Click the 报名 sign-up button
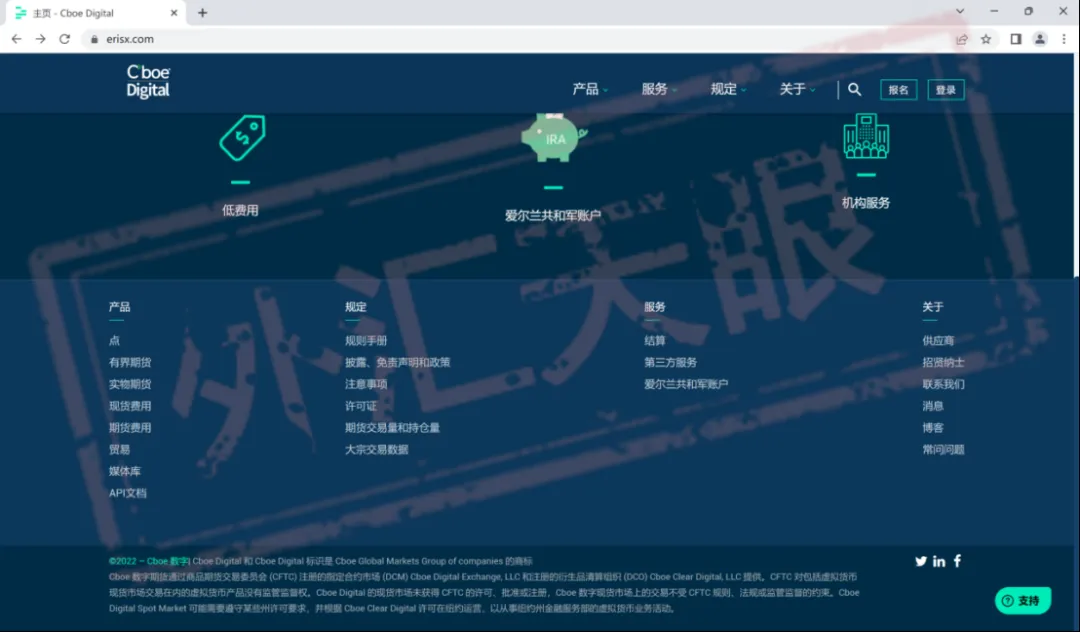The height and width of the screenshot is (632, 1080). (x=898, y=89)
